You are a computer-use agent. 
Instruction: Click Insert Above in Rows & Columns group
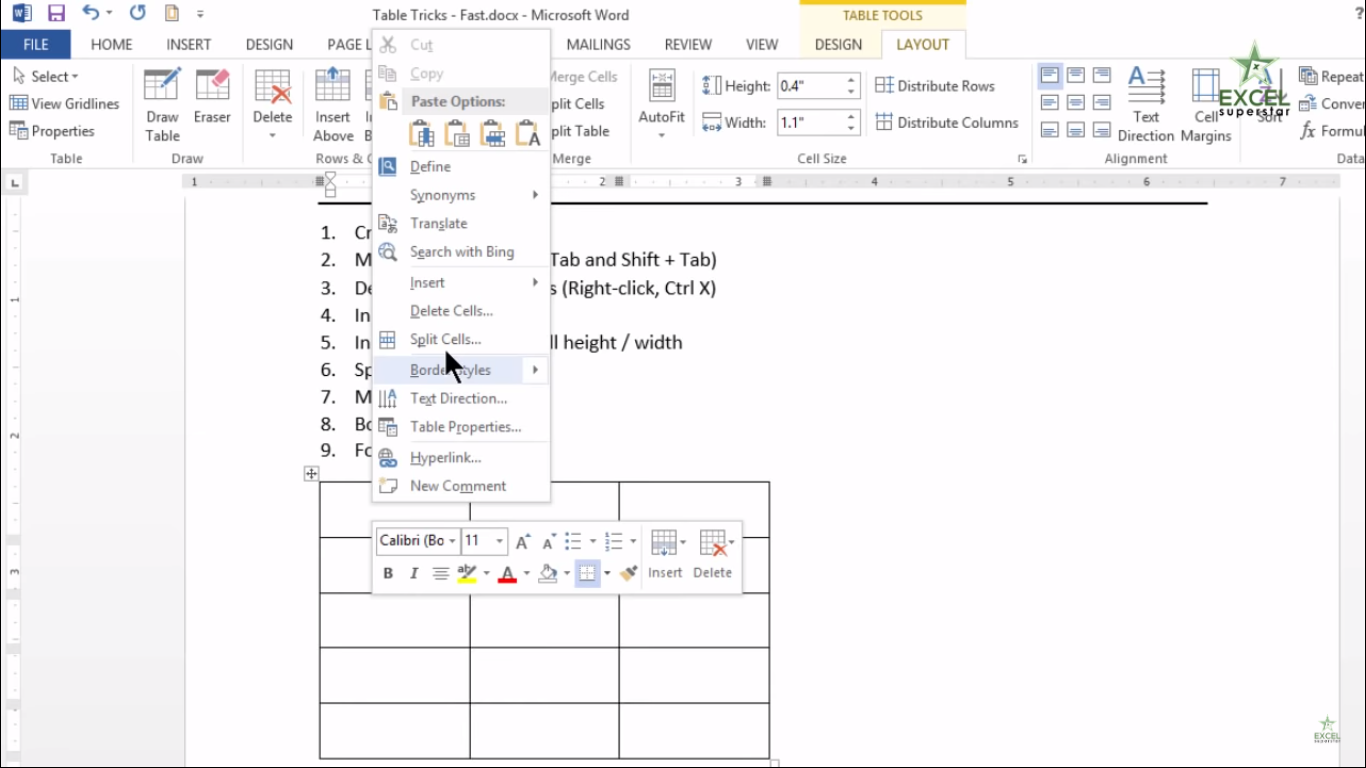(x=333, y=106)
